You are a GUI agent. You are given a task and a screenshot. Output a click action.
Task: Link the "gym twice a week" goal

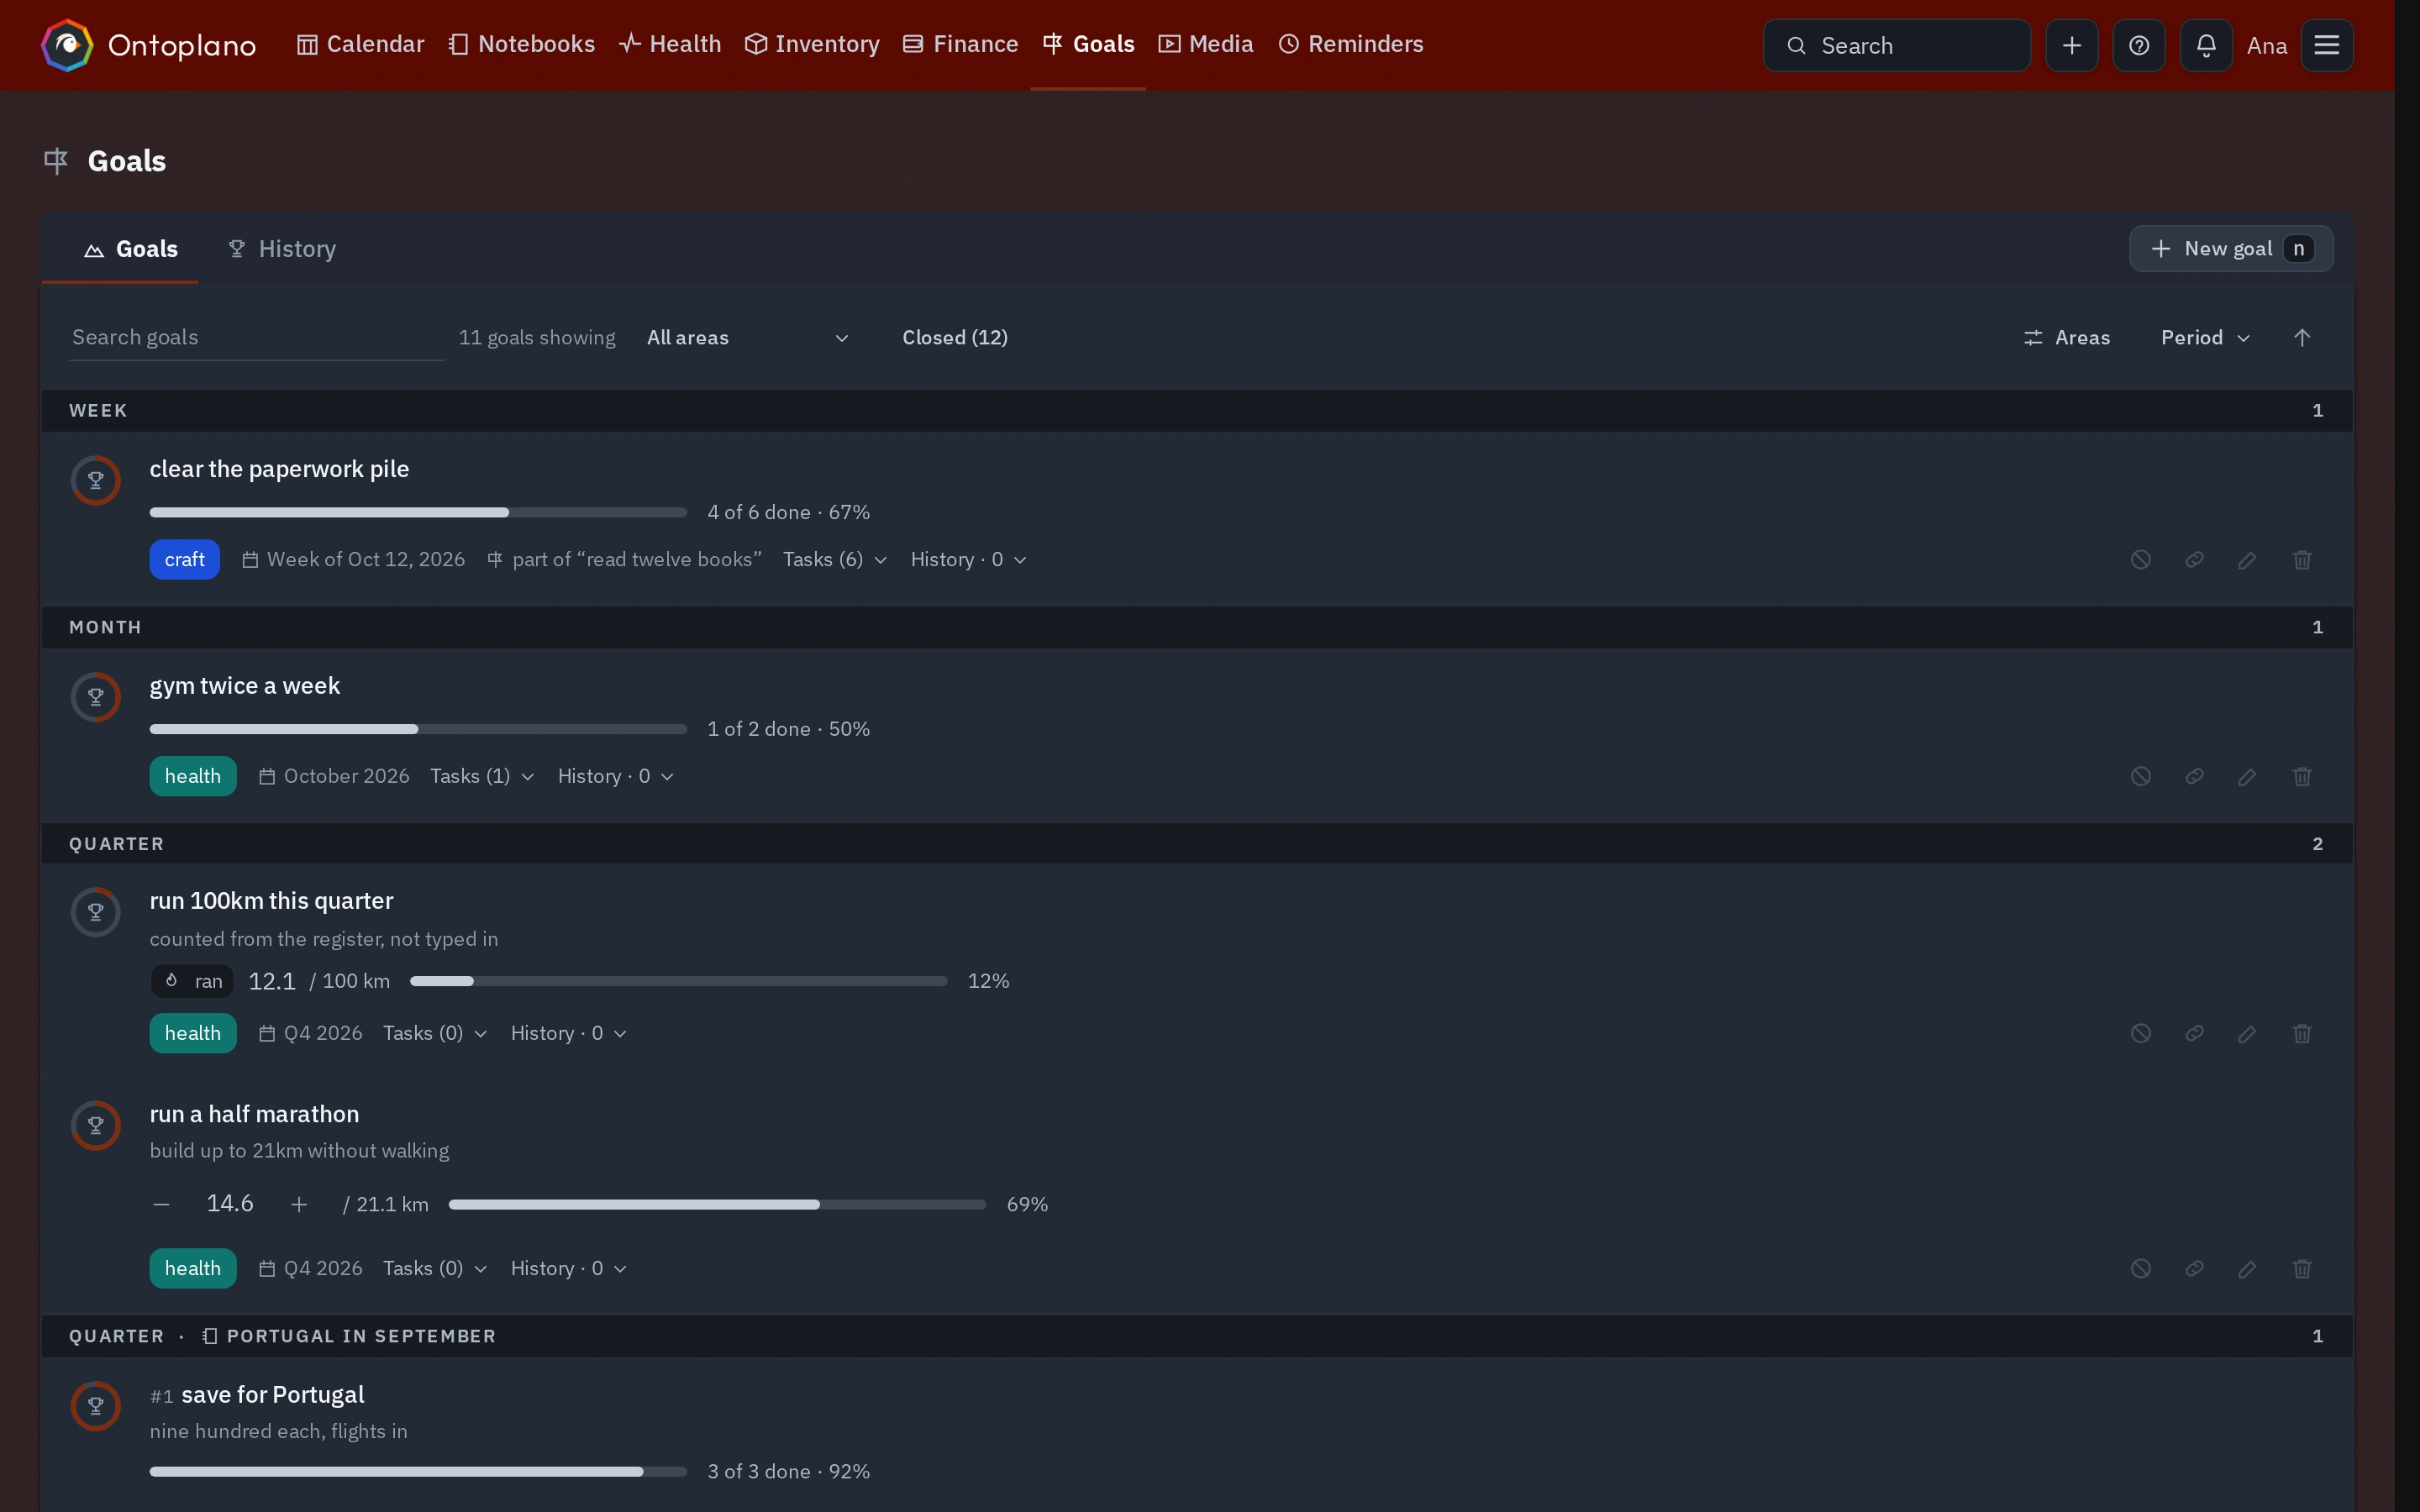(x=2194, y=776)
